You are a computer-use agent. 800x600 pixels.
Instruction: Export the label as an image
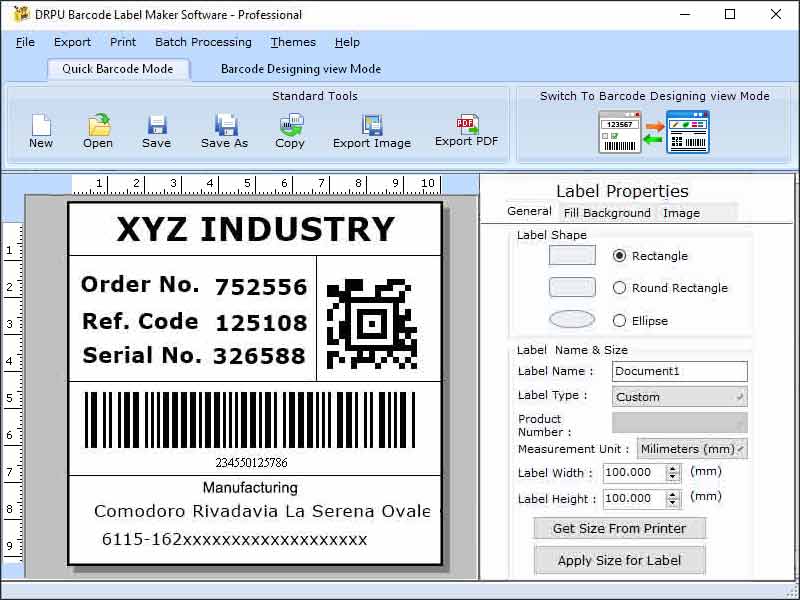click(x=371, y=128)
